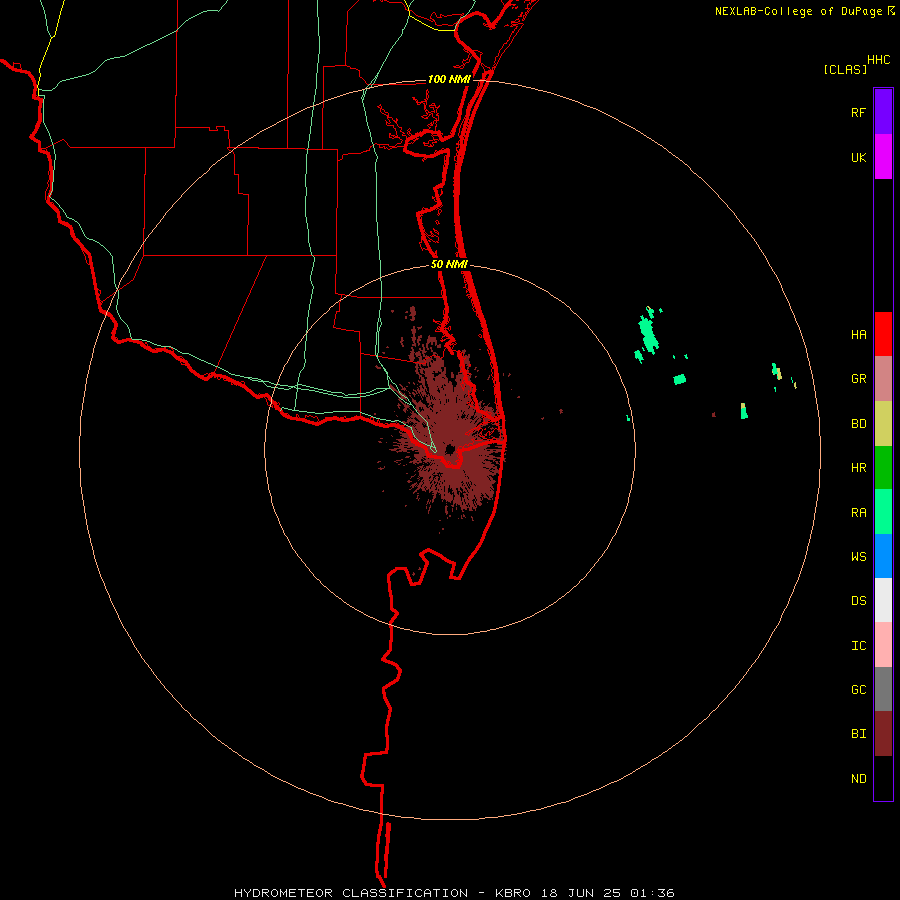The width and height of the screenshot is (900, 900).
Task: Click the GC legend label
Action: pos(858,690)
